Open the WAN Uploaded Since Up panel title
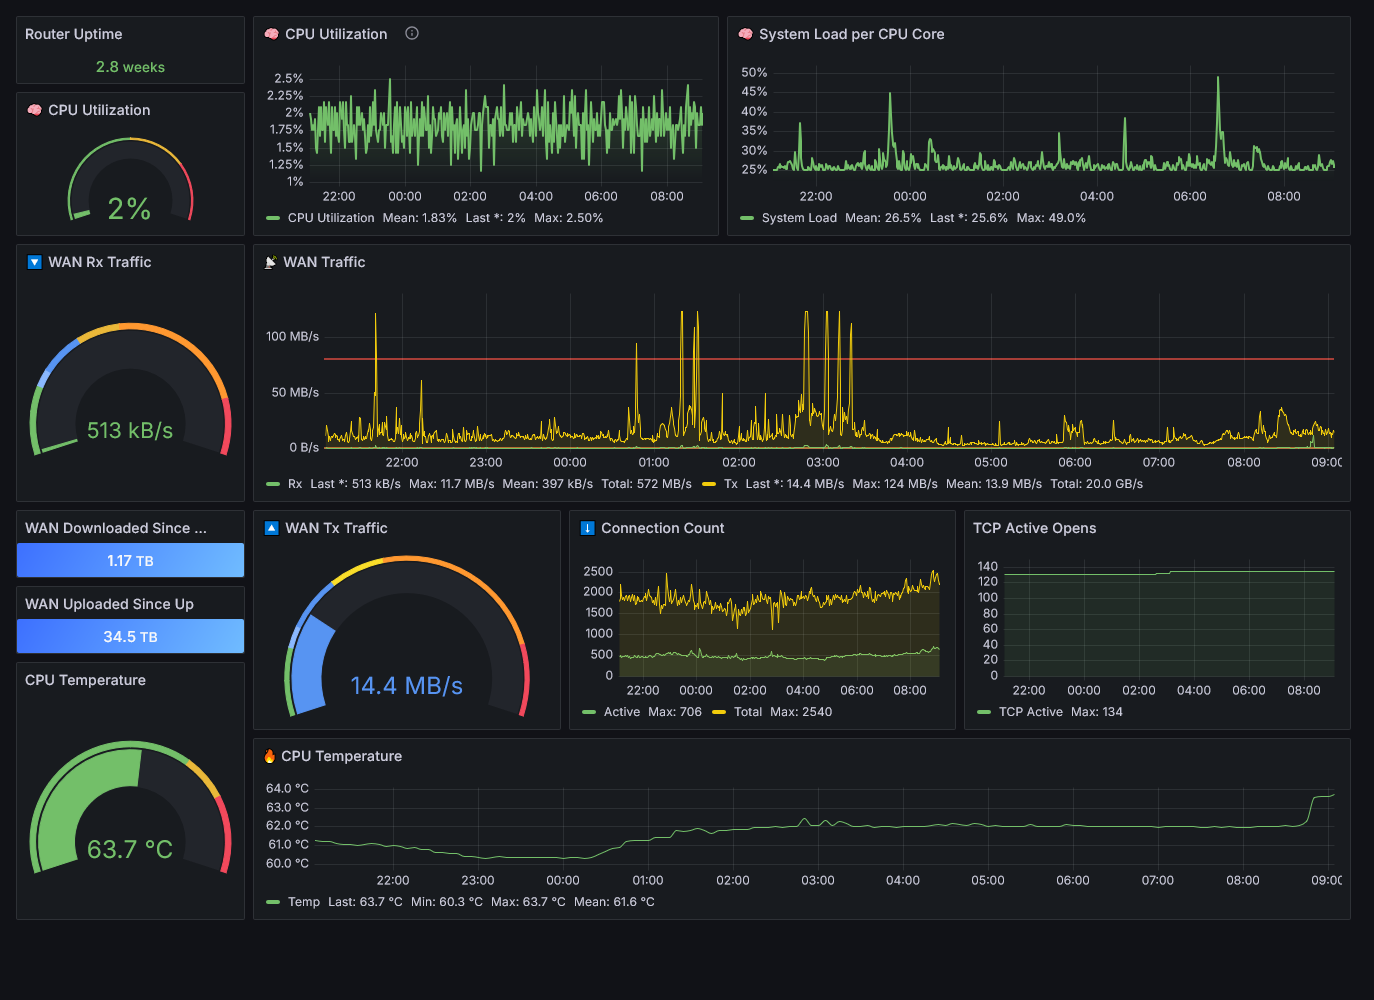The height and width of the screenshot is (1000, 1374). (x=109, y=604)
